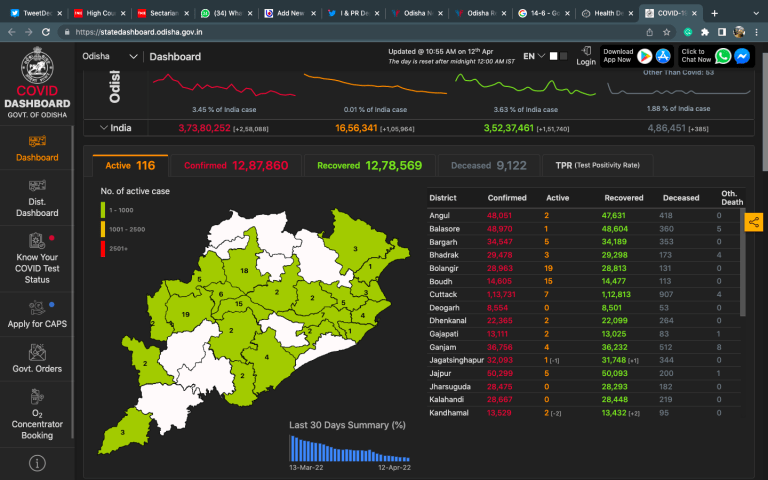Toggle the light/dark theme switch
The image size is (768, 480).
(x=557, y=56)
